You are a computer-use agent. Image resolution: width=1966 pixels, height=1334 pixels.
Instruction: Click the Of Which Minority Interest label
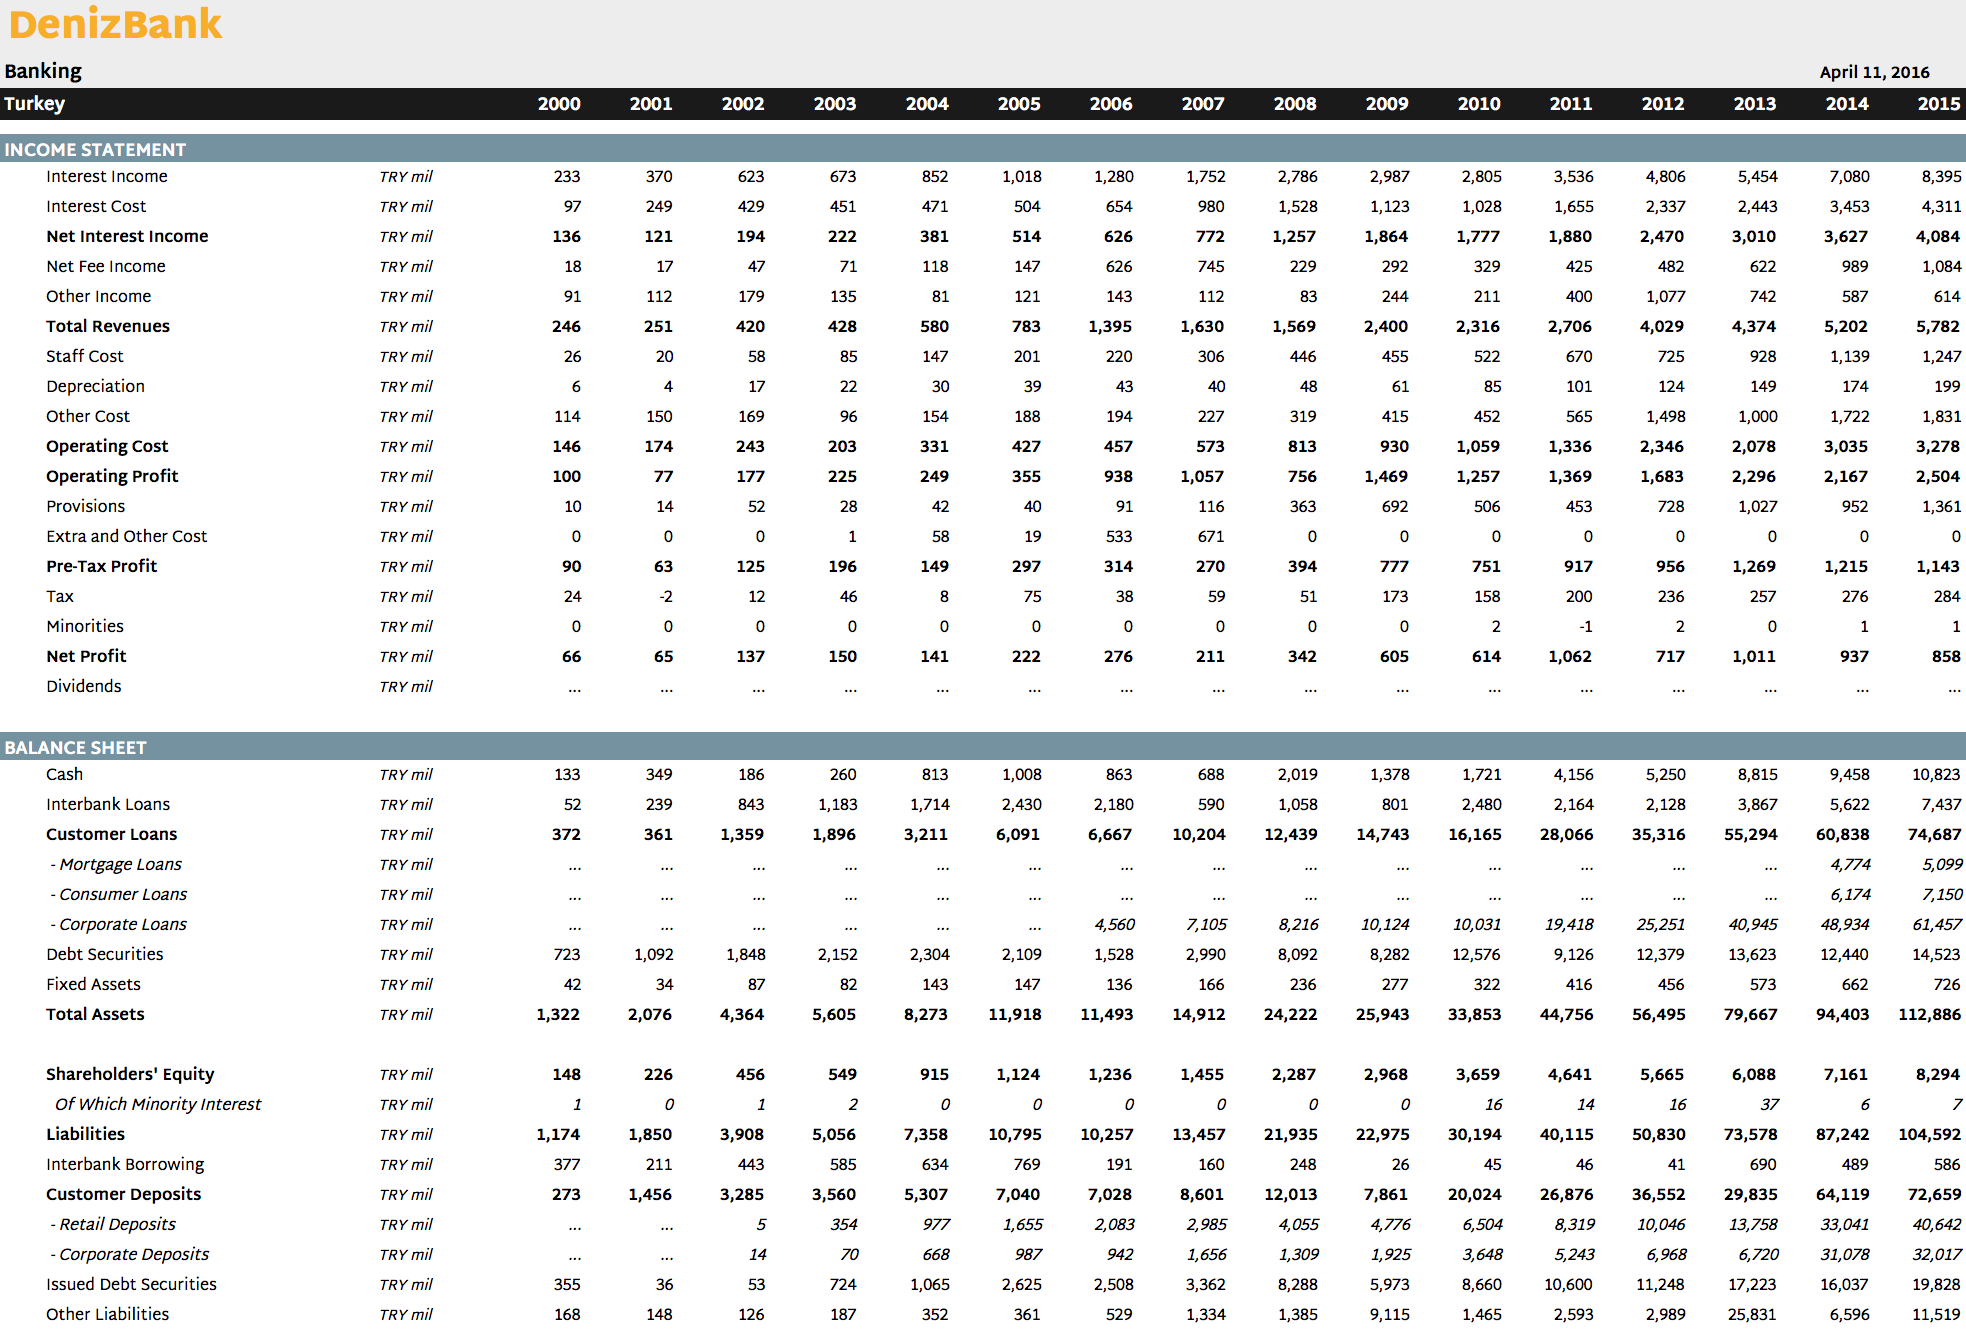coord(158,1105)
